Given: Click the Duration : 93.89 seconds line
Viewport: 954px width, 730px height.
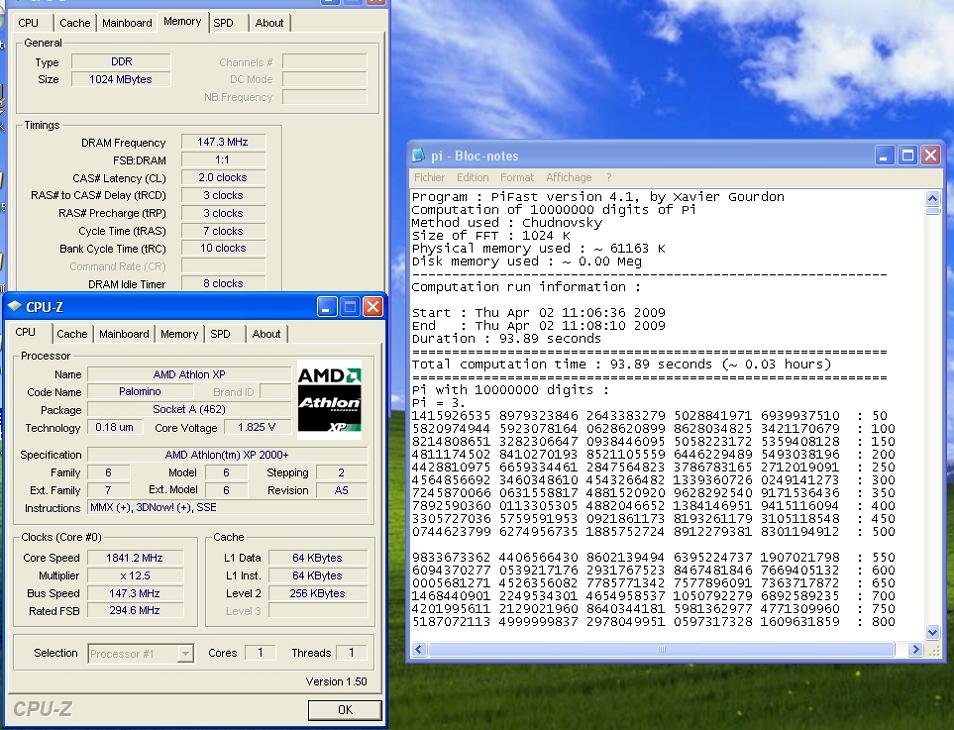Looking at the screenshot, I should (x=506, y=339).
